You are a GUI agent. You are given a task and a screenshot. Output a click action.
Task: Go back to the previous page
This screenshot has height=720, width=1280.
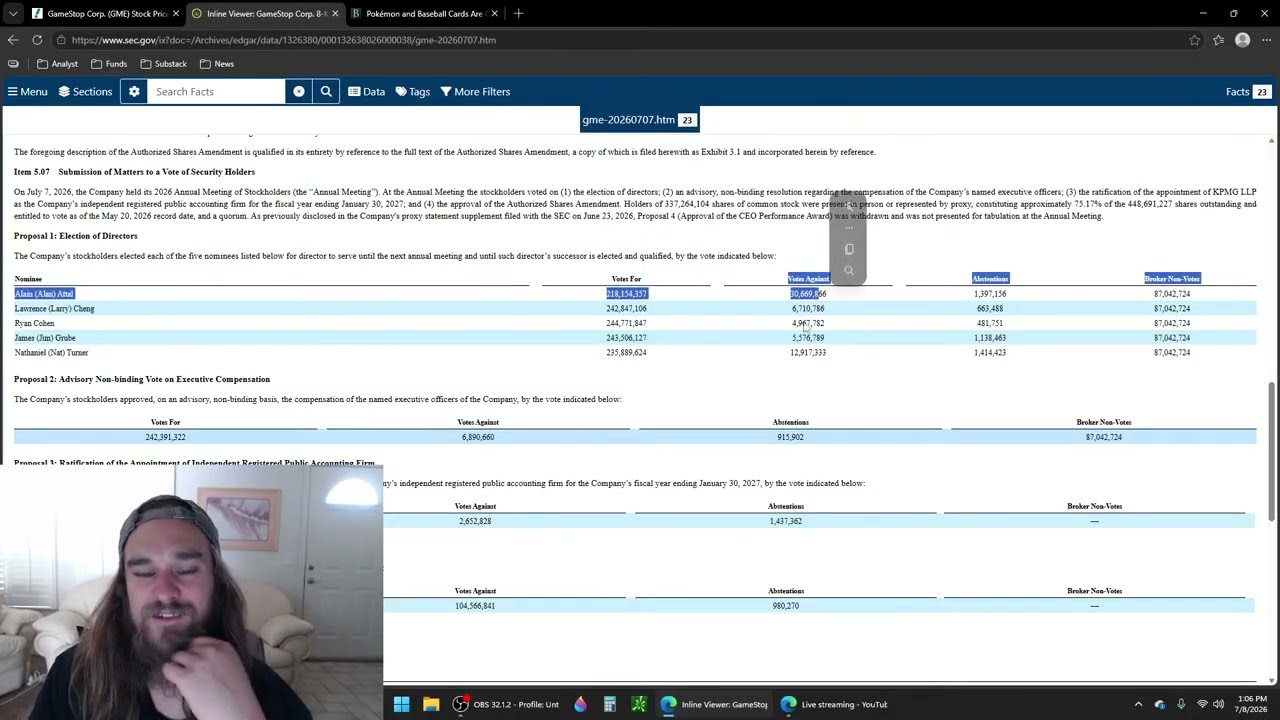click(x=13, y=40)
